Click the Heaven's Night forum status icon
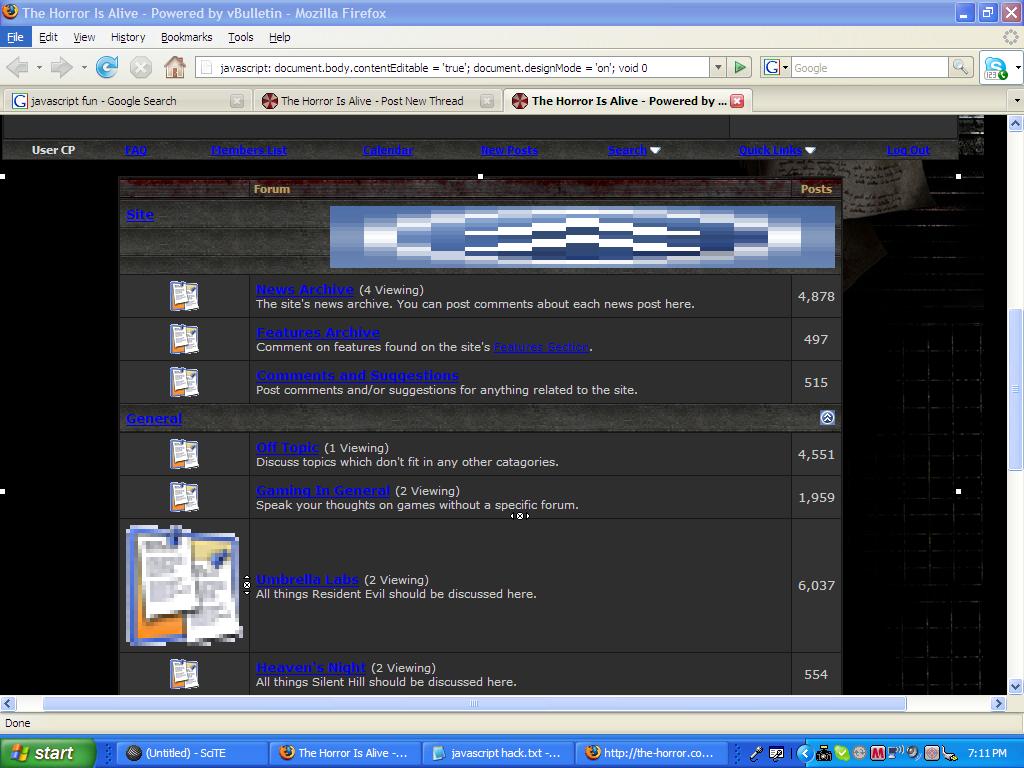Screen dimensions: 1024x768 pos(184,674)
